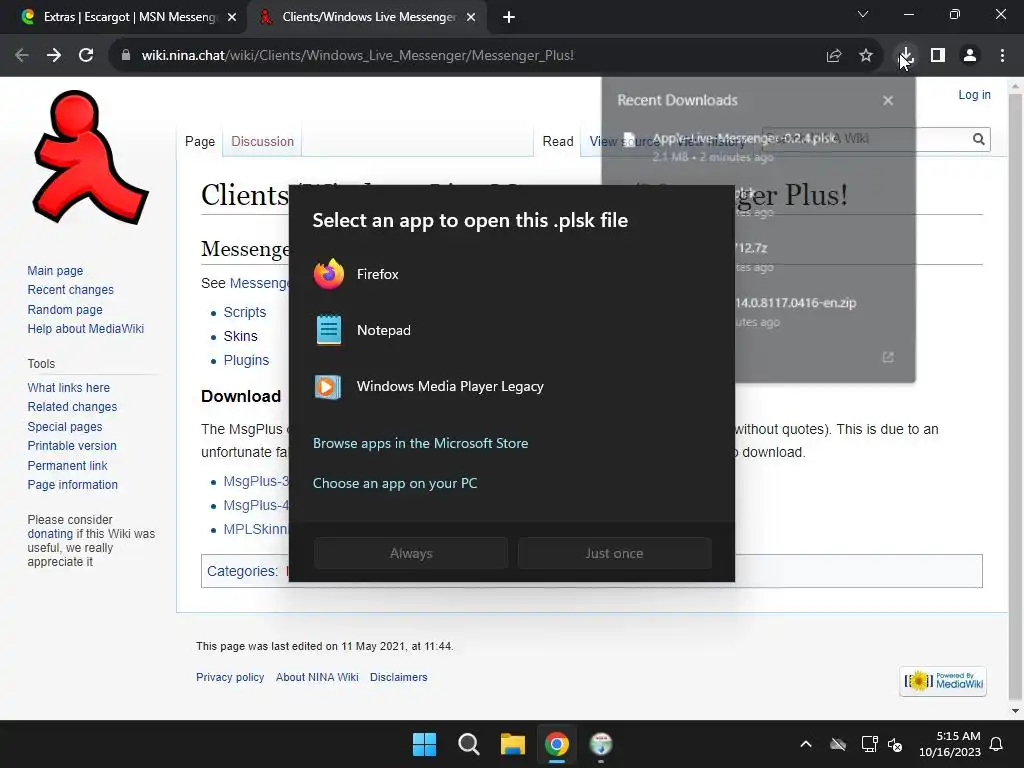Open a new browser tab

click(x=509, y=18)
